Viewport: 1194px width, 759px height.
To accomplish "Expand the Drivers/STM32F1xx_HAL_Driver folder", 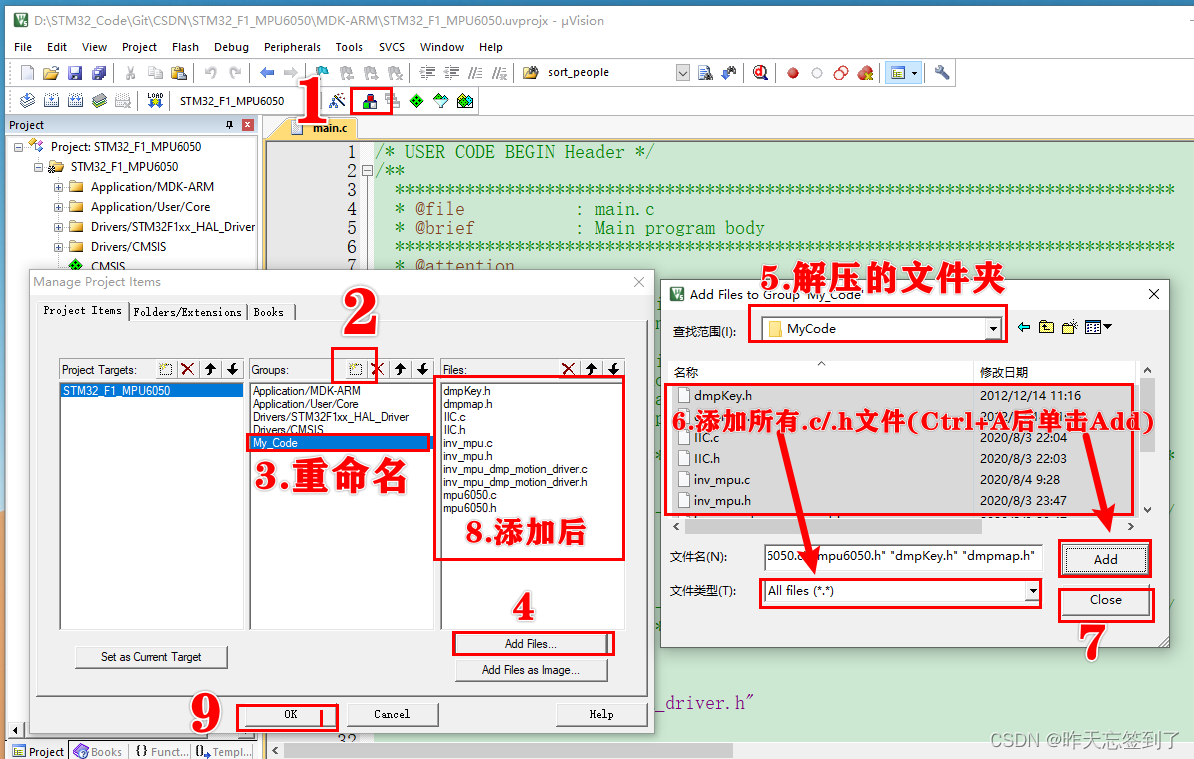I will pyautogui.click(x=59, y=227).
